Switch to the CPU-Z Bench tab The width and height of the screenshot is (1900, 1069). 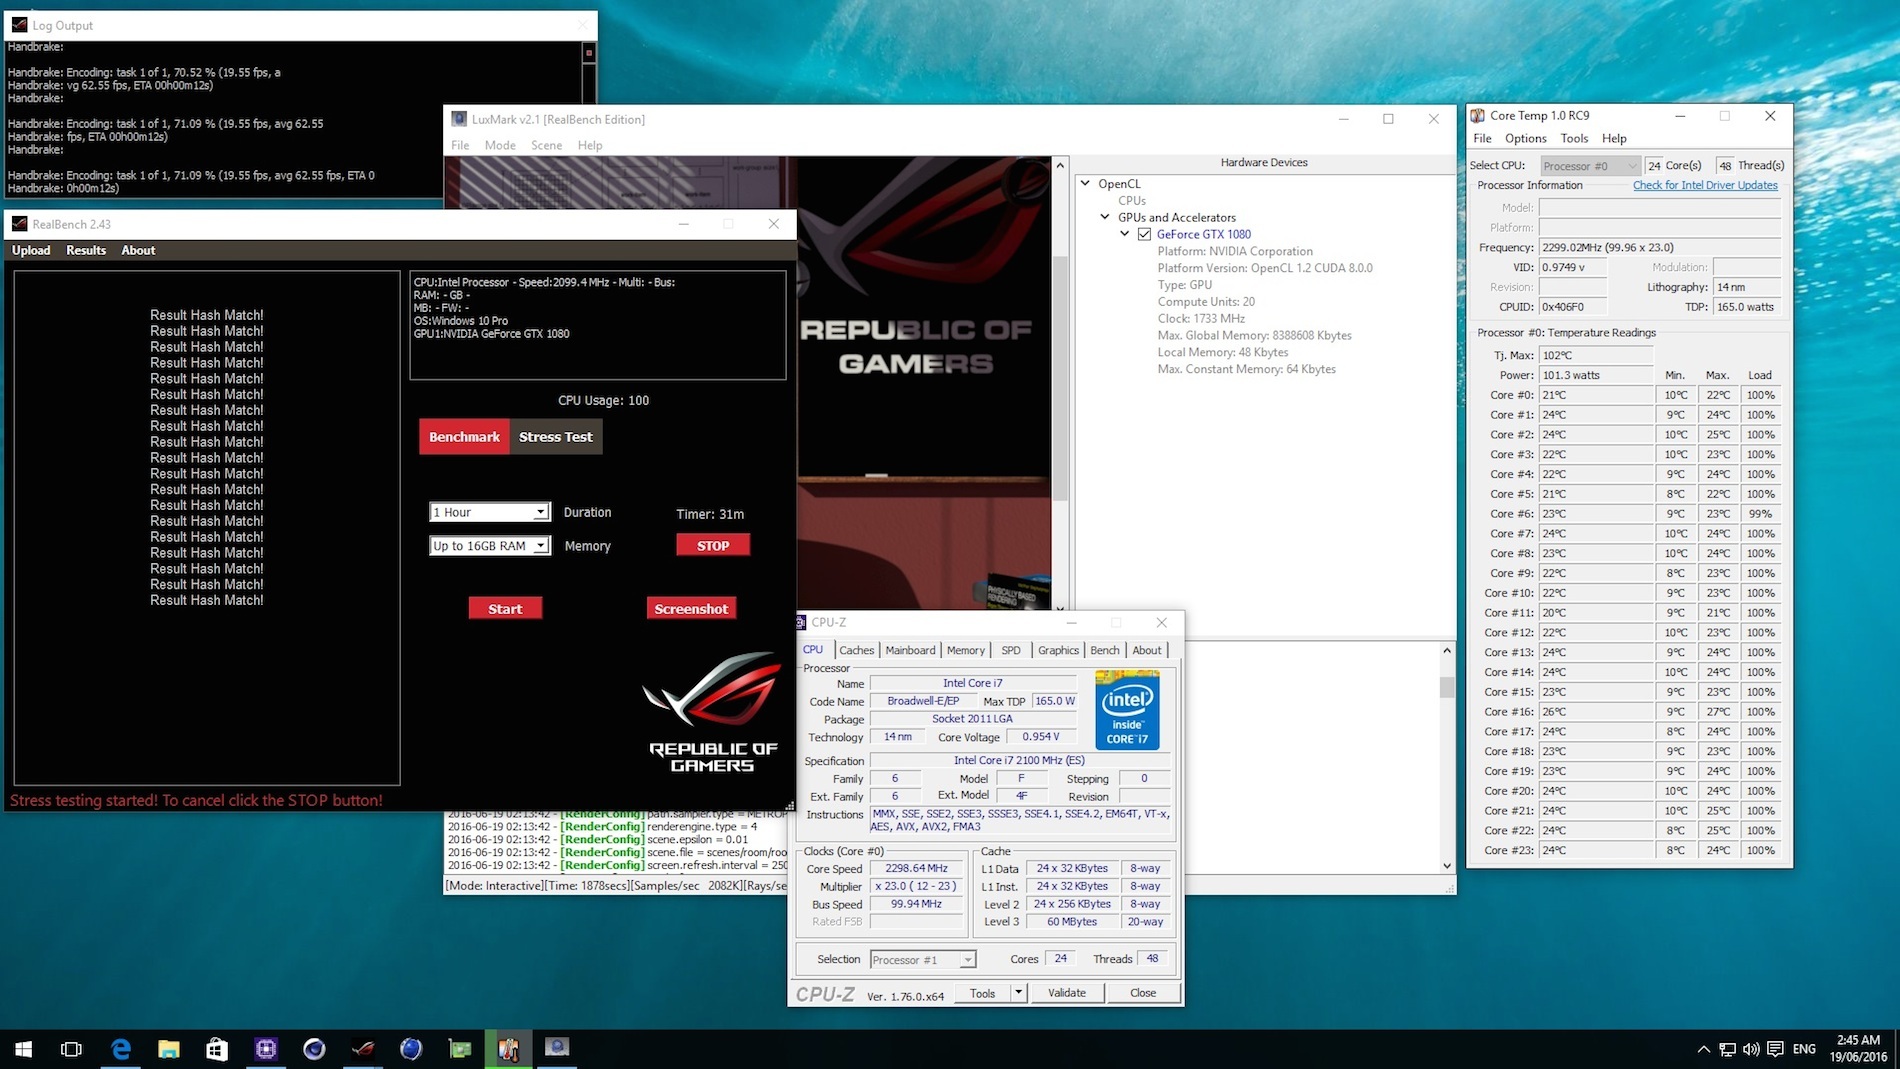pos(1105,650)
